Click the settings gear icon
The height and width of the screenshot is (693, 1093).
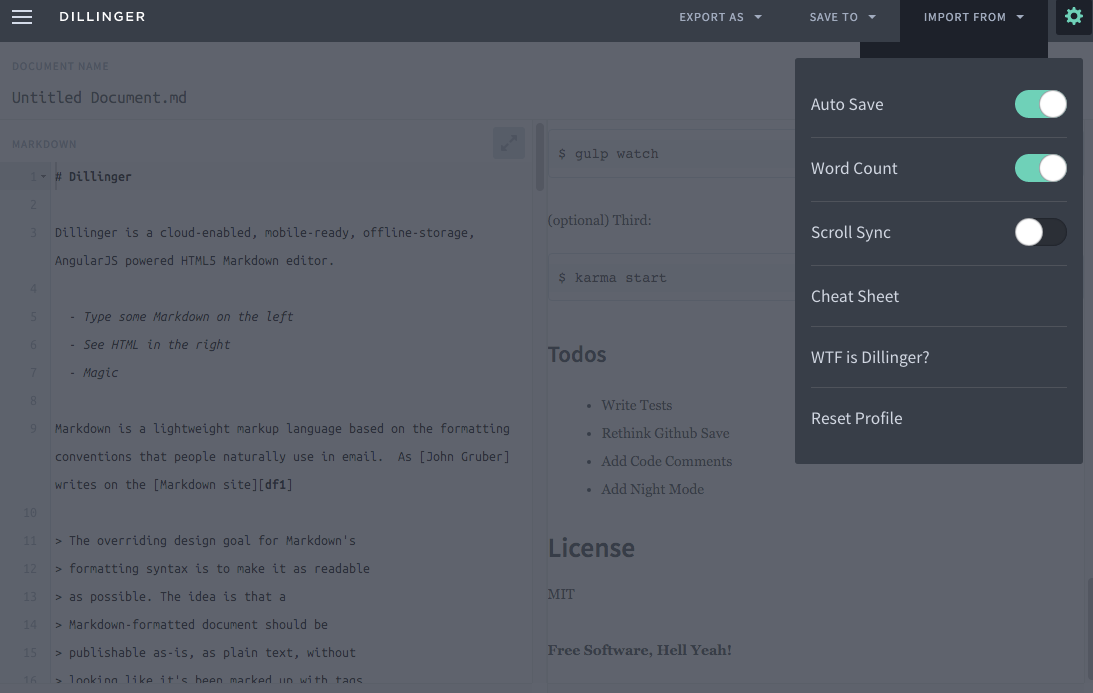click(x=1073, y=16)
